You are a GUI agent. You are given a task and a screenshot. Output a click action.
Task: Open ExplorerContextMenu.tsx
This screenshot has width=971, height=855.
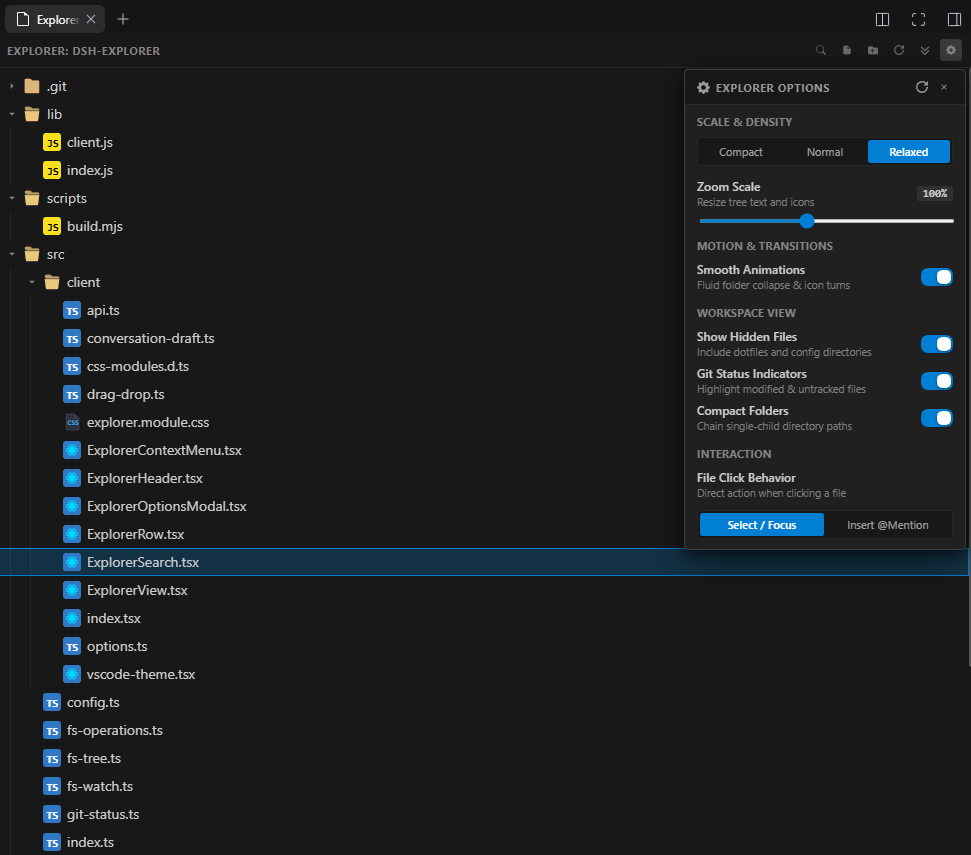[x=164, y=451]
